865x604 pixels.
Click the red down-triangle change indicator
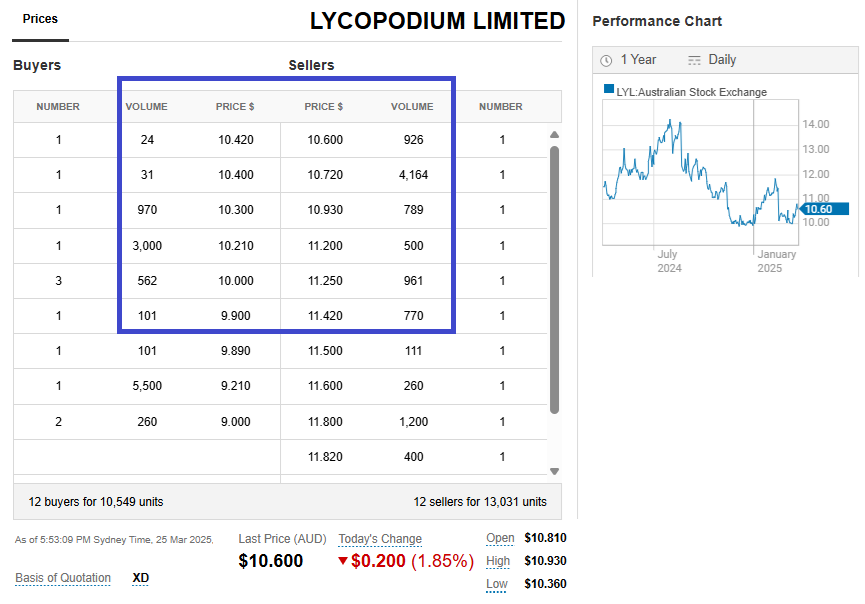click(x=343, y=561)
